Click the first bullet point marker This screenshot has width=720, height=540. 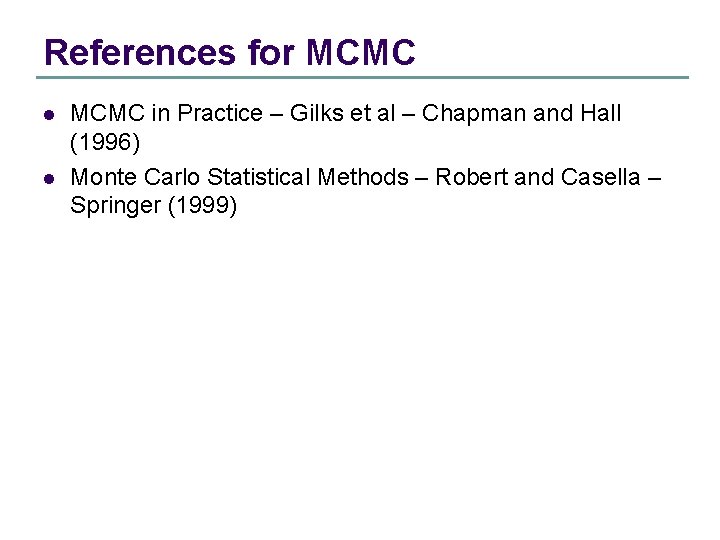point(46,115)
